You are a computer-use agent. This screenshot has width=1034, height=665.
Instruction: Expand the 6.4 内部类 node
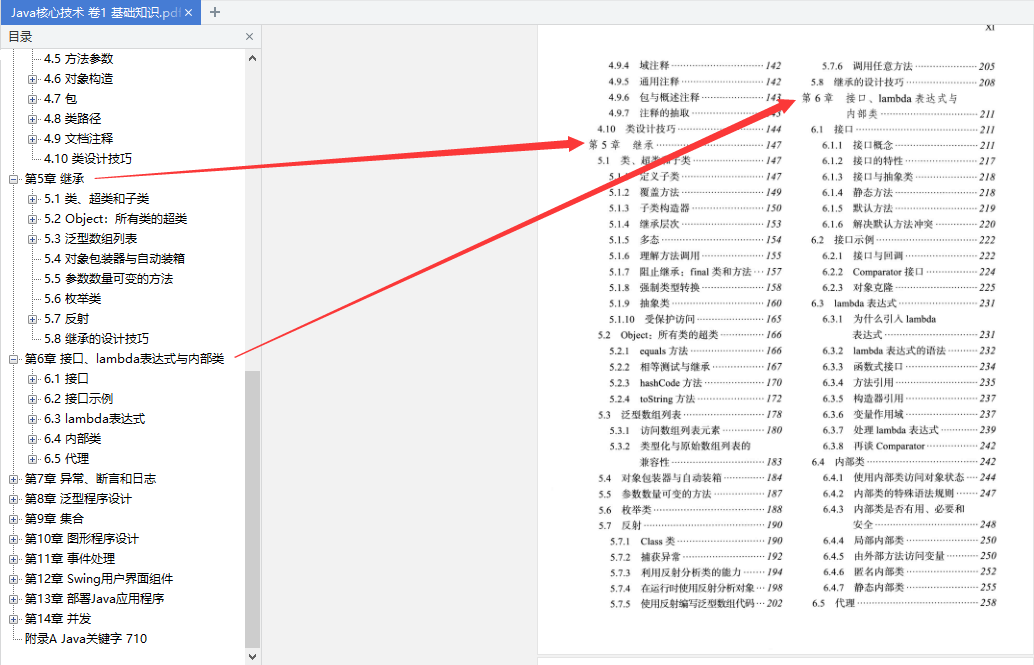pyautogui.click(x=32, y=439)
